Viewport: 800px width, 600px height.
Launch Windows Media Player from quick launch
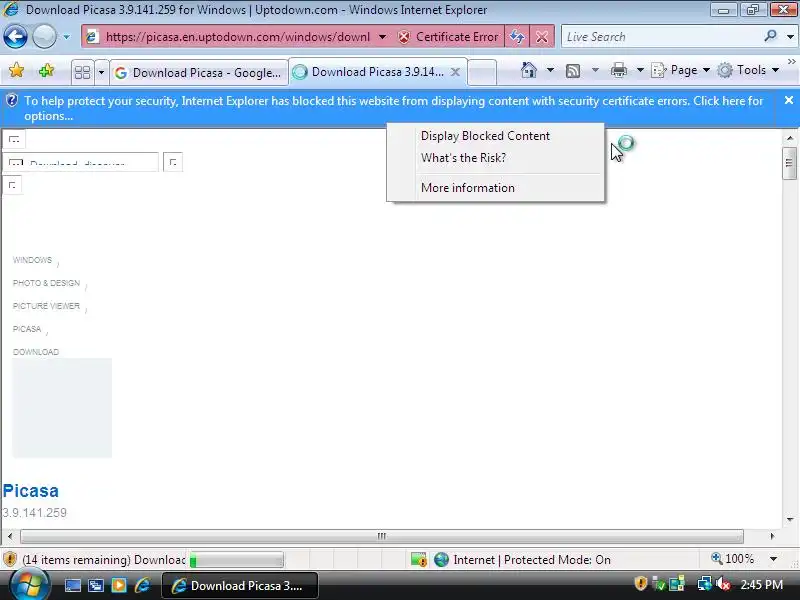[119, 586]
